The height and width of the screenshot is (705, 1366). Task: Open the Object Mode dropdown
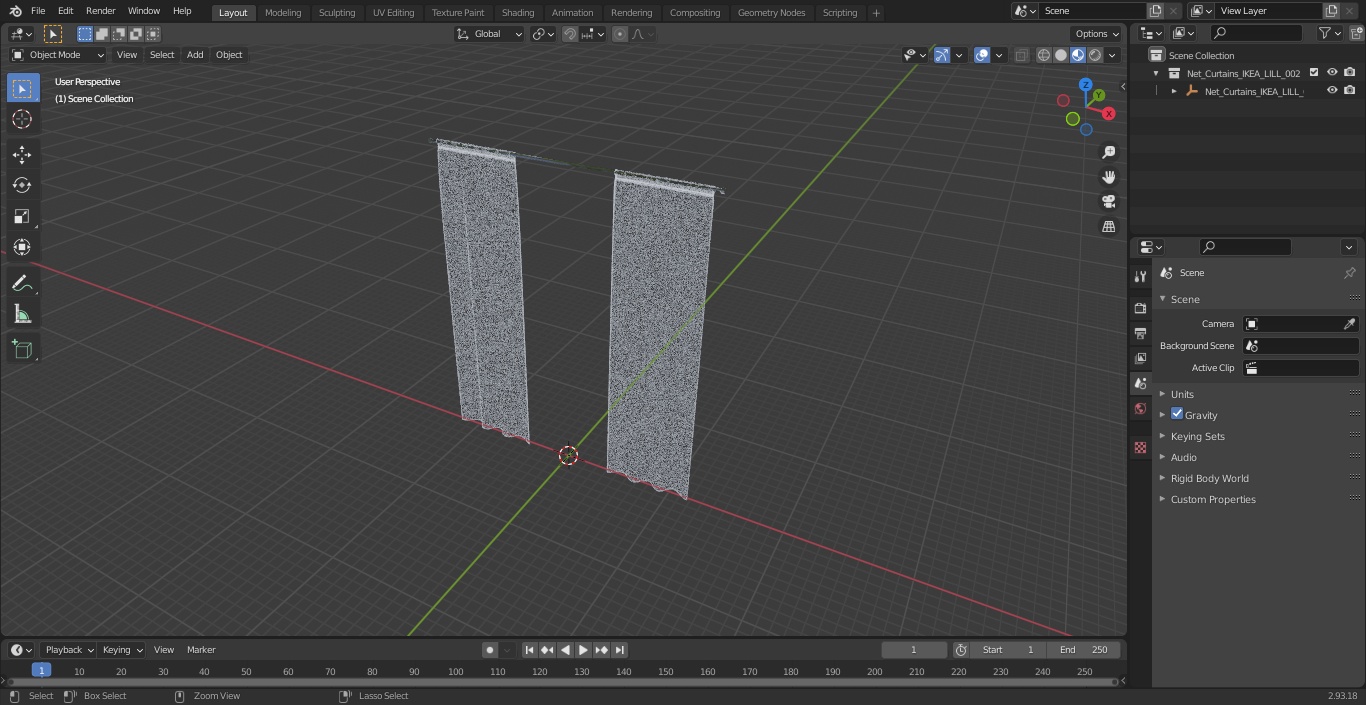[x=58, y=55]
